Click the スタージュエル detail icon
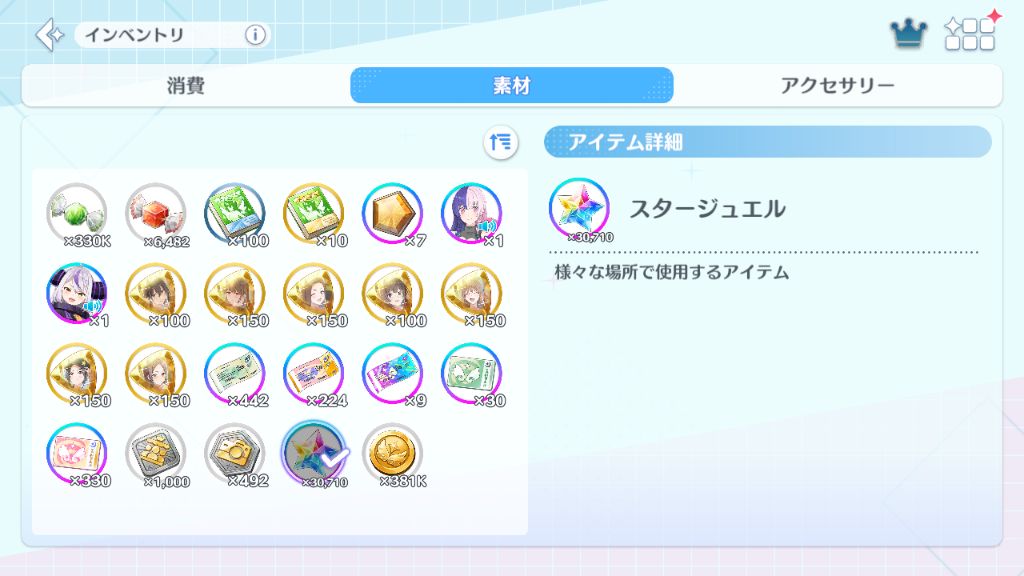 580,210
